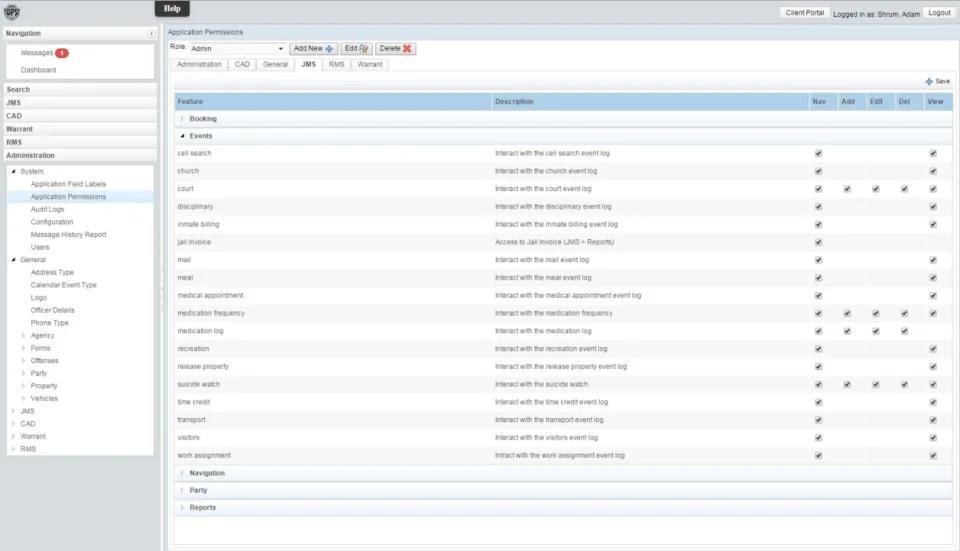Switch to the CAD permissions tab
Viewport: 960px width, 551px height.
pyautogui.click(x=242, y=64)
